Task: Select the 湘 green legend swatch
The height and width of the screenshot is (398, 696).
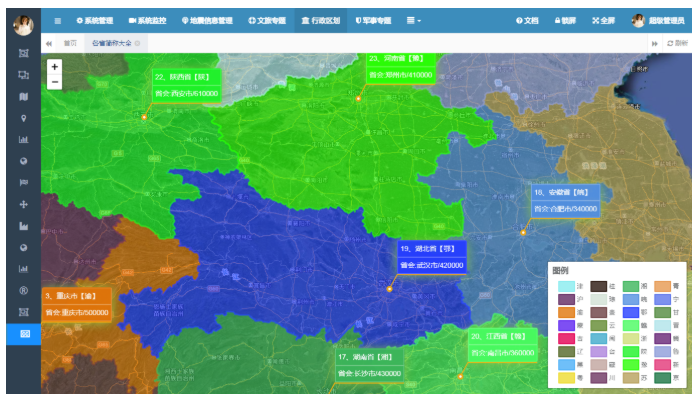Action: pyautogui.click(x=631, y=286)
